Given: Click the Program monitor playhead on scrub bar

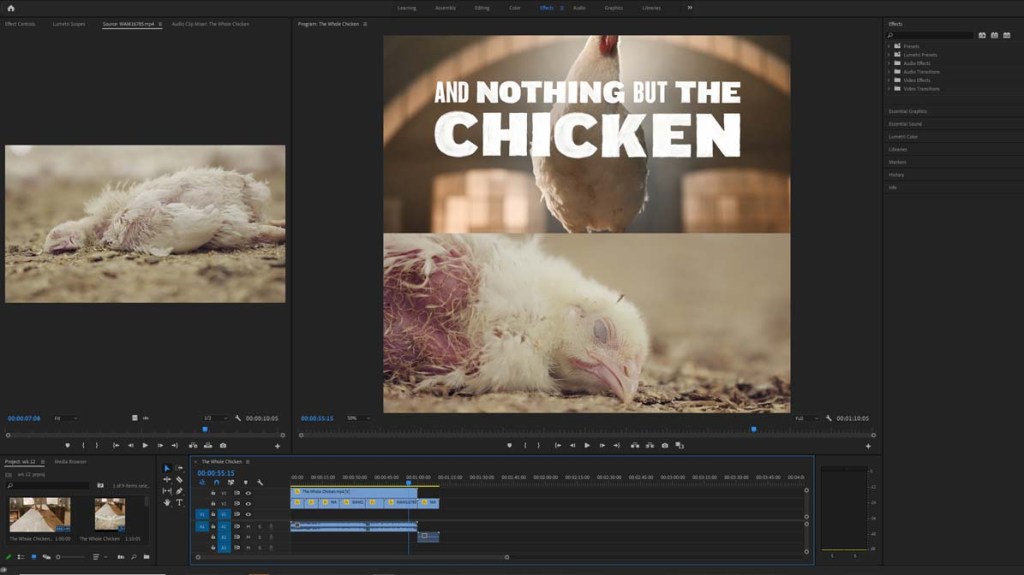Looking at the screenshot, I should pos(754,429).
